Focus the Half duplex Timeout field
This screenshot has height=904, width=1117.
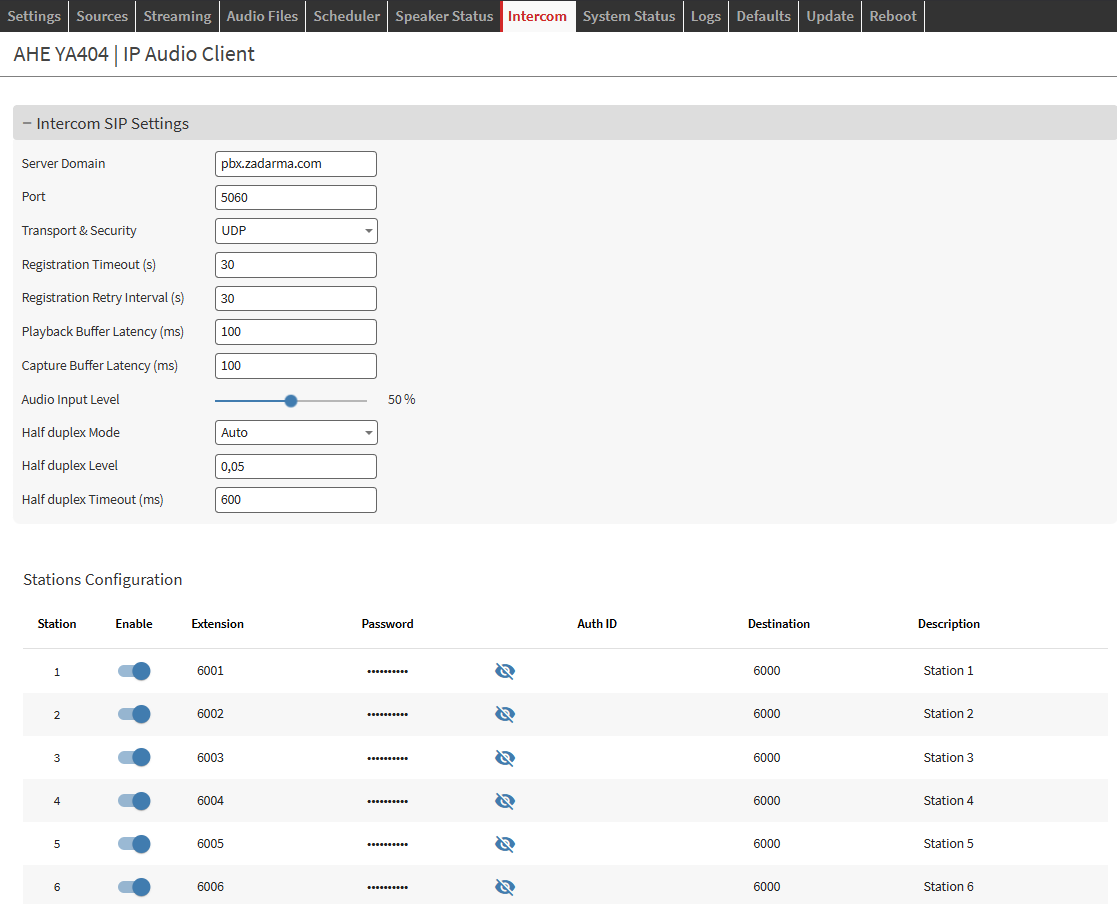[x=296, y=500]
